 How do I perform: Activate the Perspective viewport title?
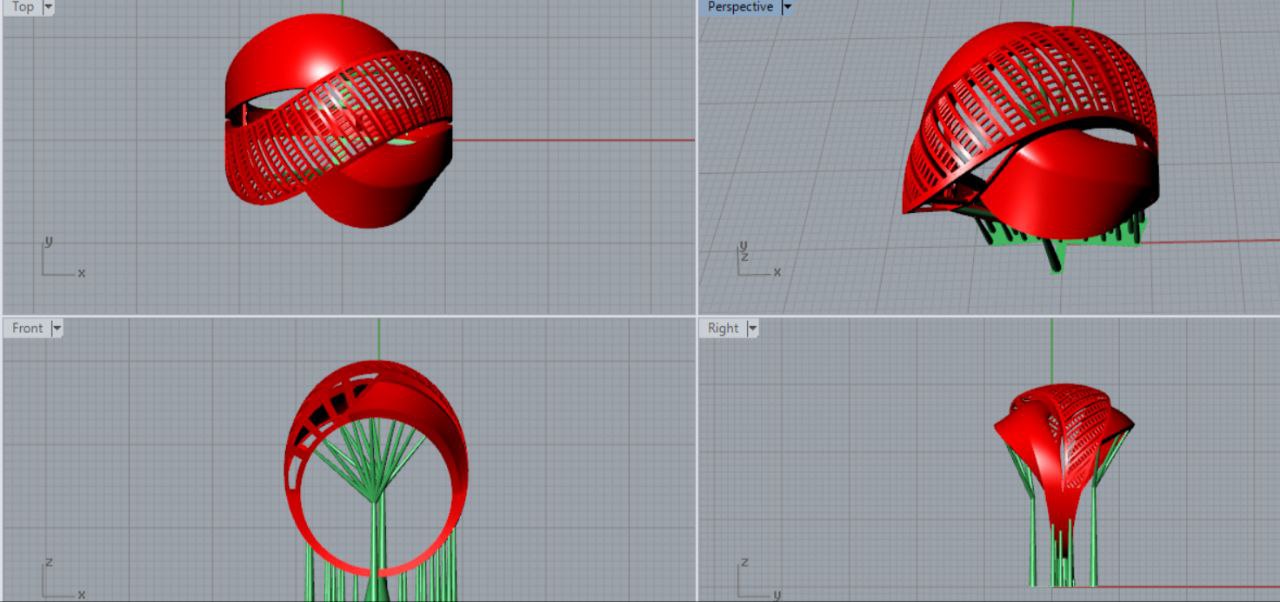coord(740,7)
